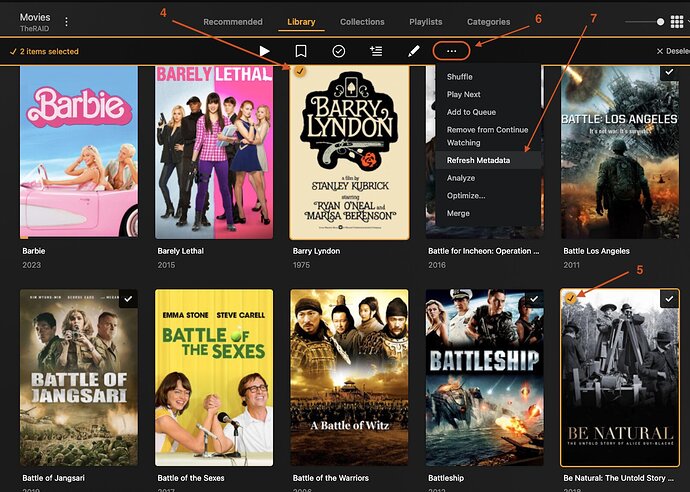Click the 1975 year under Barry Lyndon

click(301, 265)
